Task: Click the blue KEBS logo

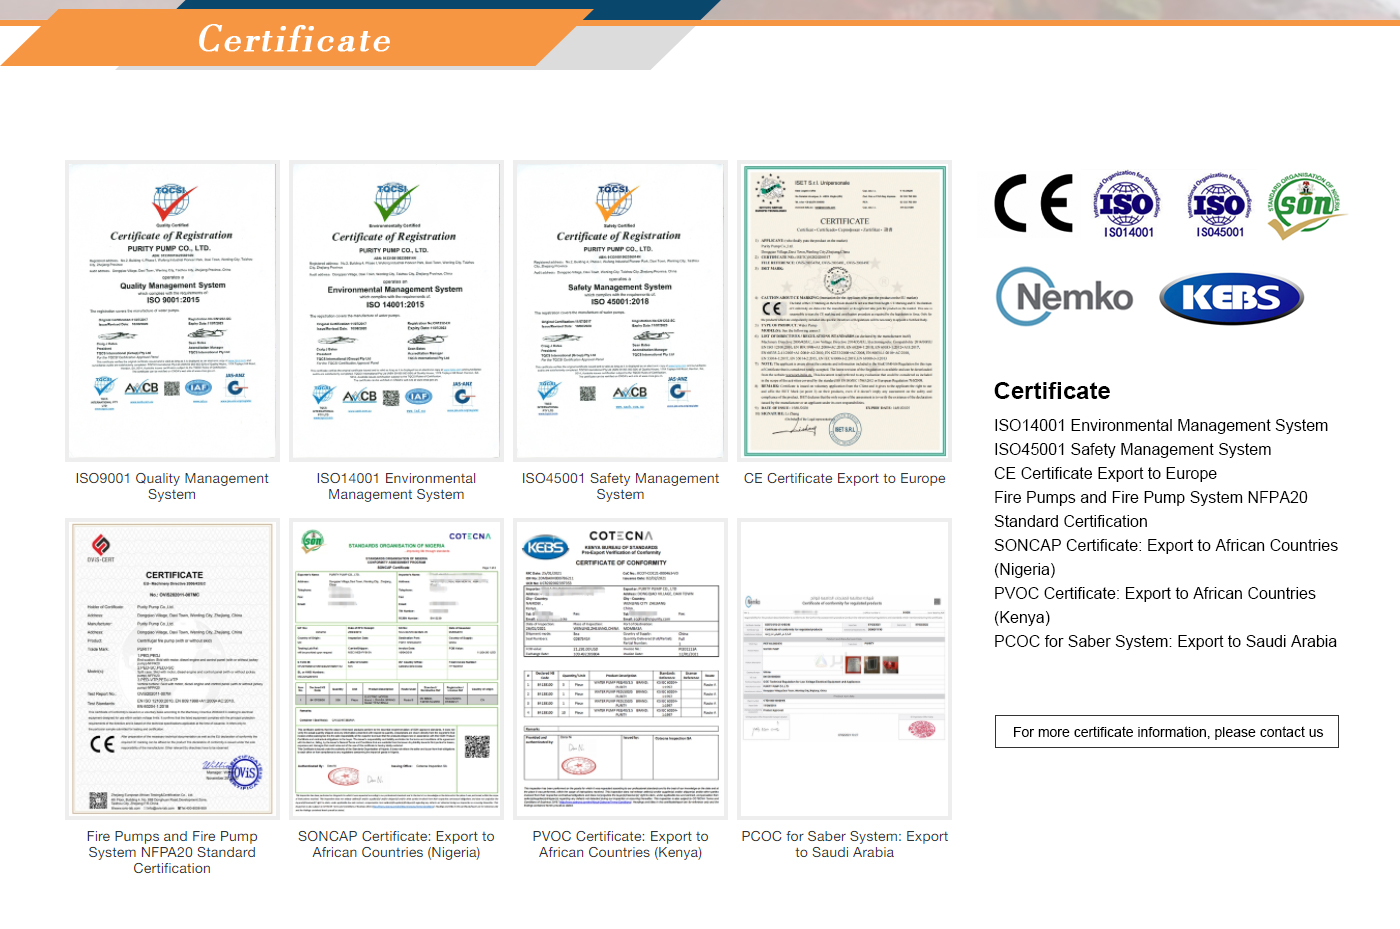Action: 1231,298
